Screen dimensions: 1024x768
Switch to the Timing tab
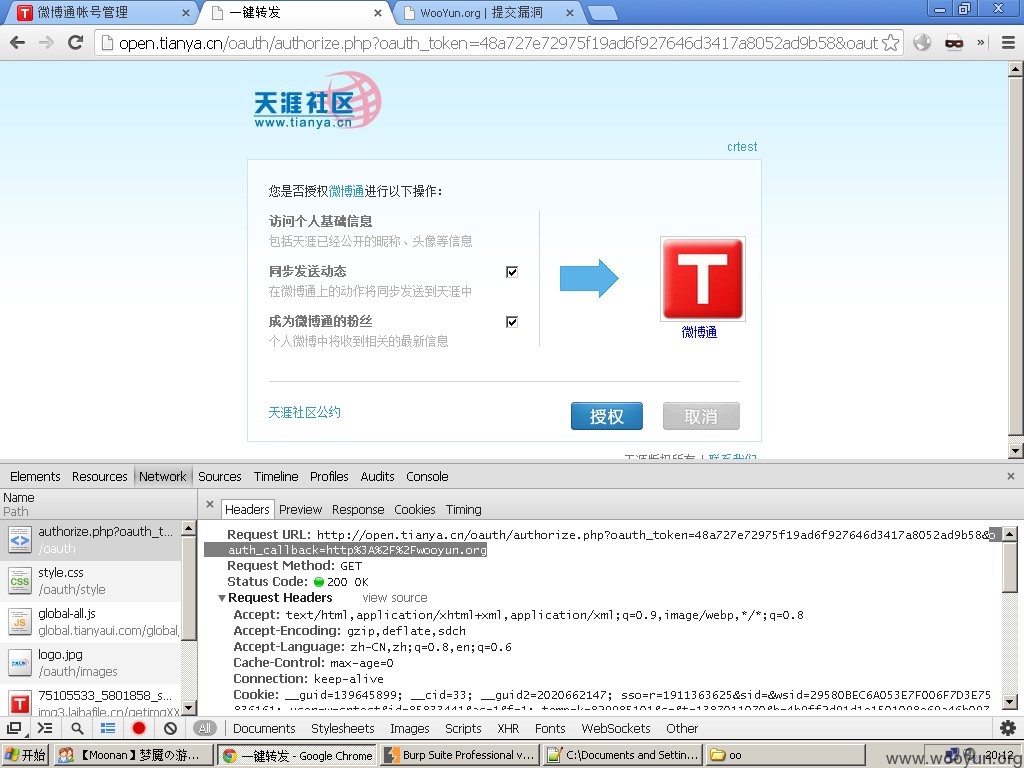464,509
